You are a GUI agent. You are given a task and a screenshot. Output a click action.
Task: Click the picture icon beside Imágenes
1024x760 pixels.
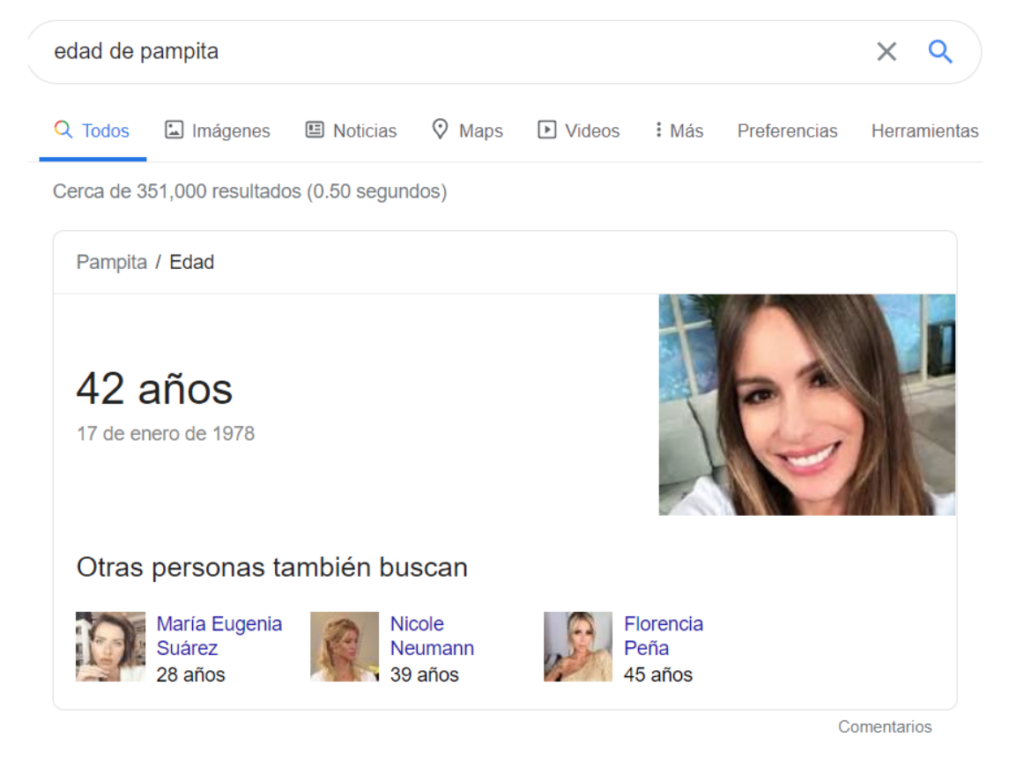coord(174,129)
